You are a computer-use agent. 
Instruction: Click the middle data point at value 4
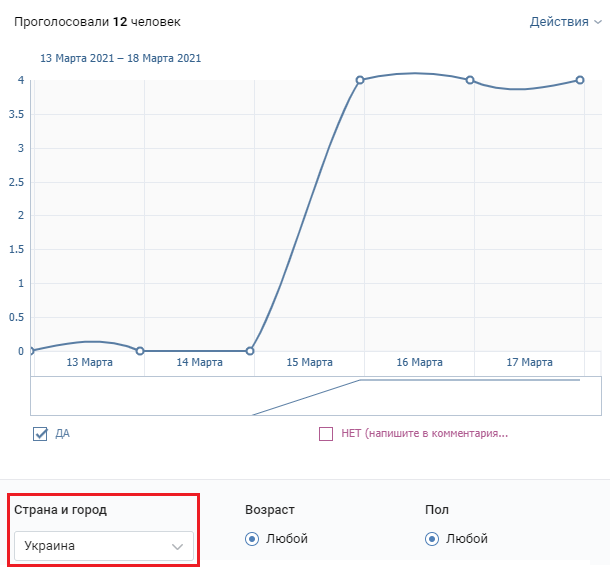[x=470, y=80]
